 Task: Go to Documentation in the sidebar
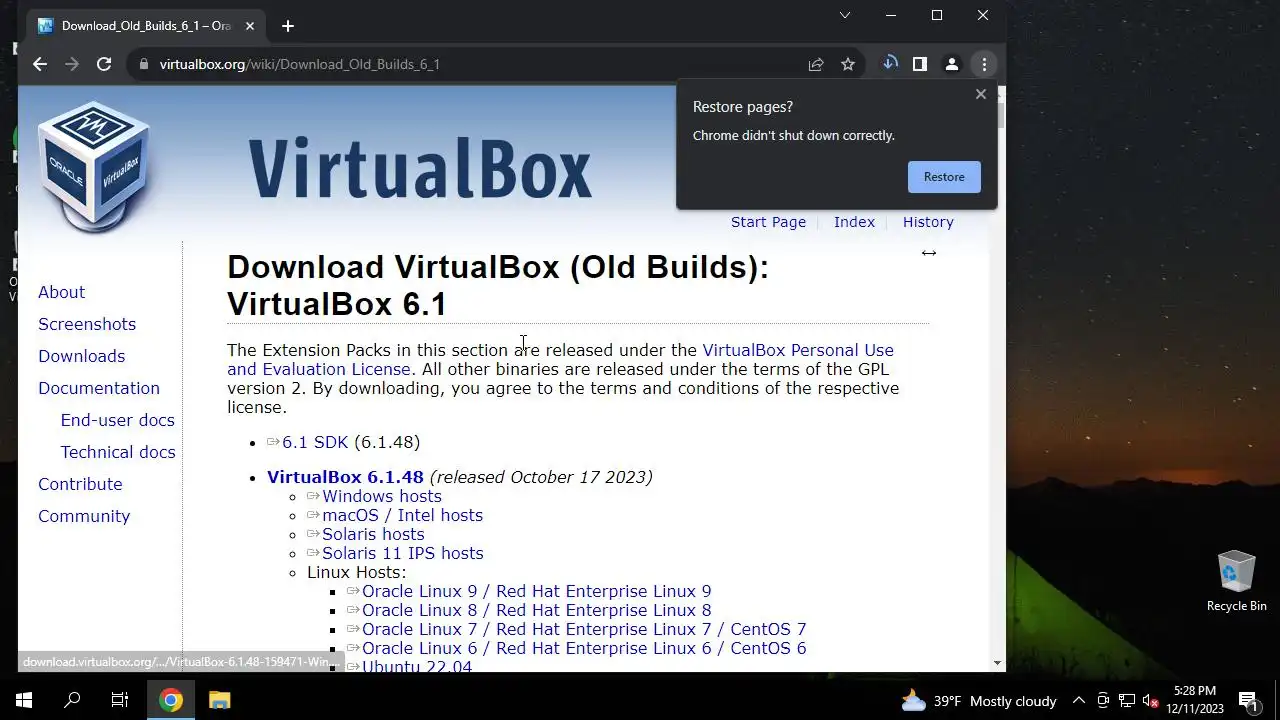click(99, 388)
